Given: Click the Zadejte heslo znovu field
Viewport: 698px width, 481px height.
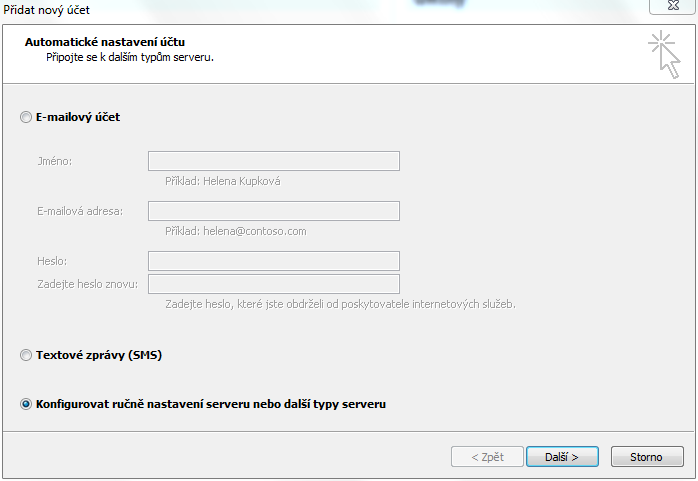Looking at the screenshot, I should point(274,284).
